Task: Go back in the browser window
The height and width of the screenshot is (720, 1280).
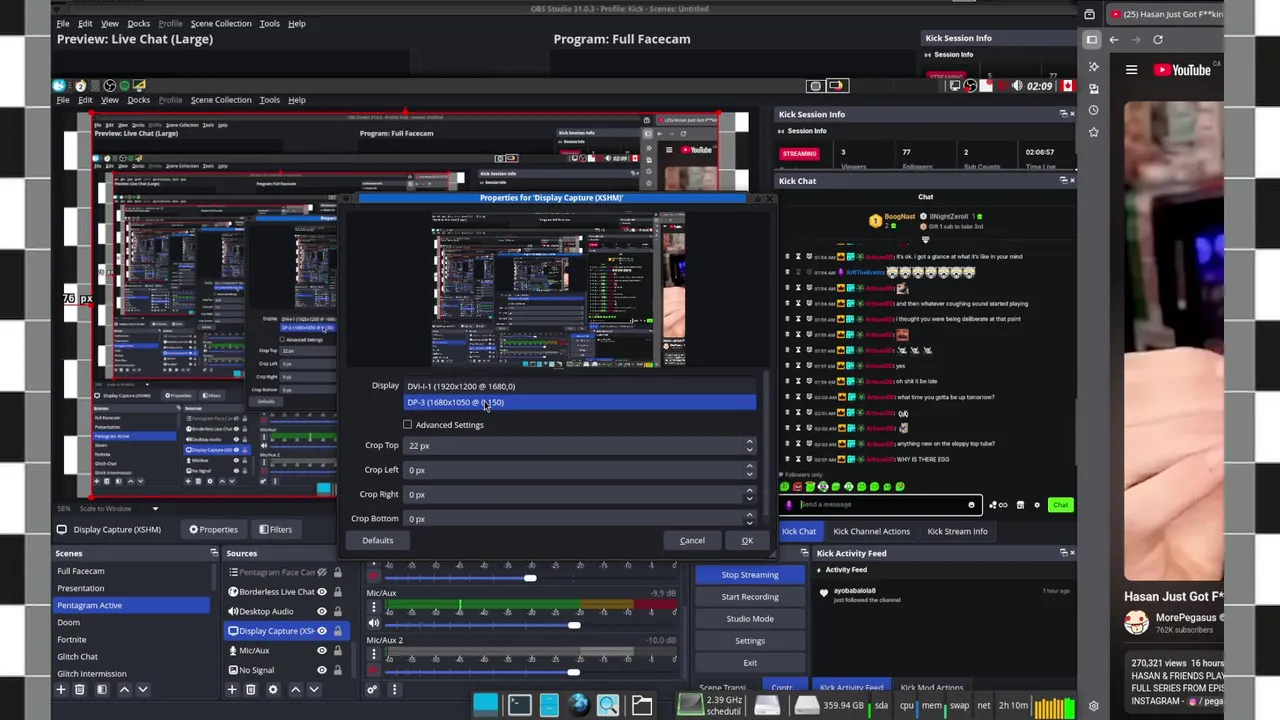Action: [x=1114, y=40]
